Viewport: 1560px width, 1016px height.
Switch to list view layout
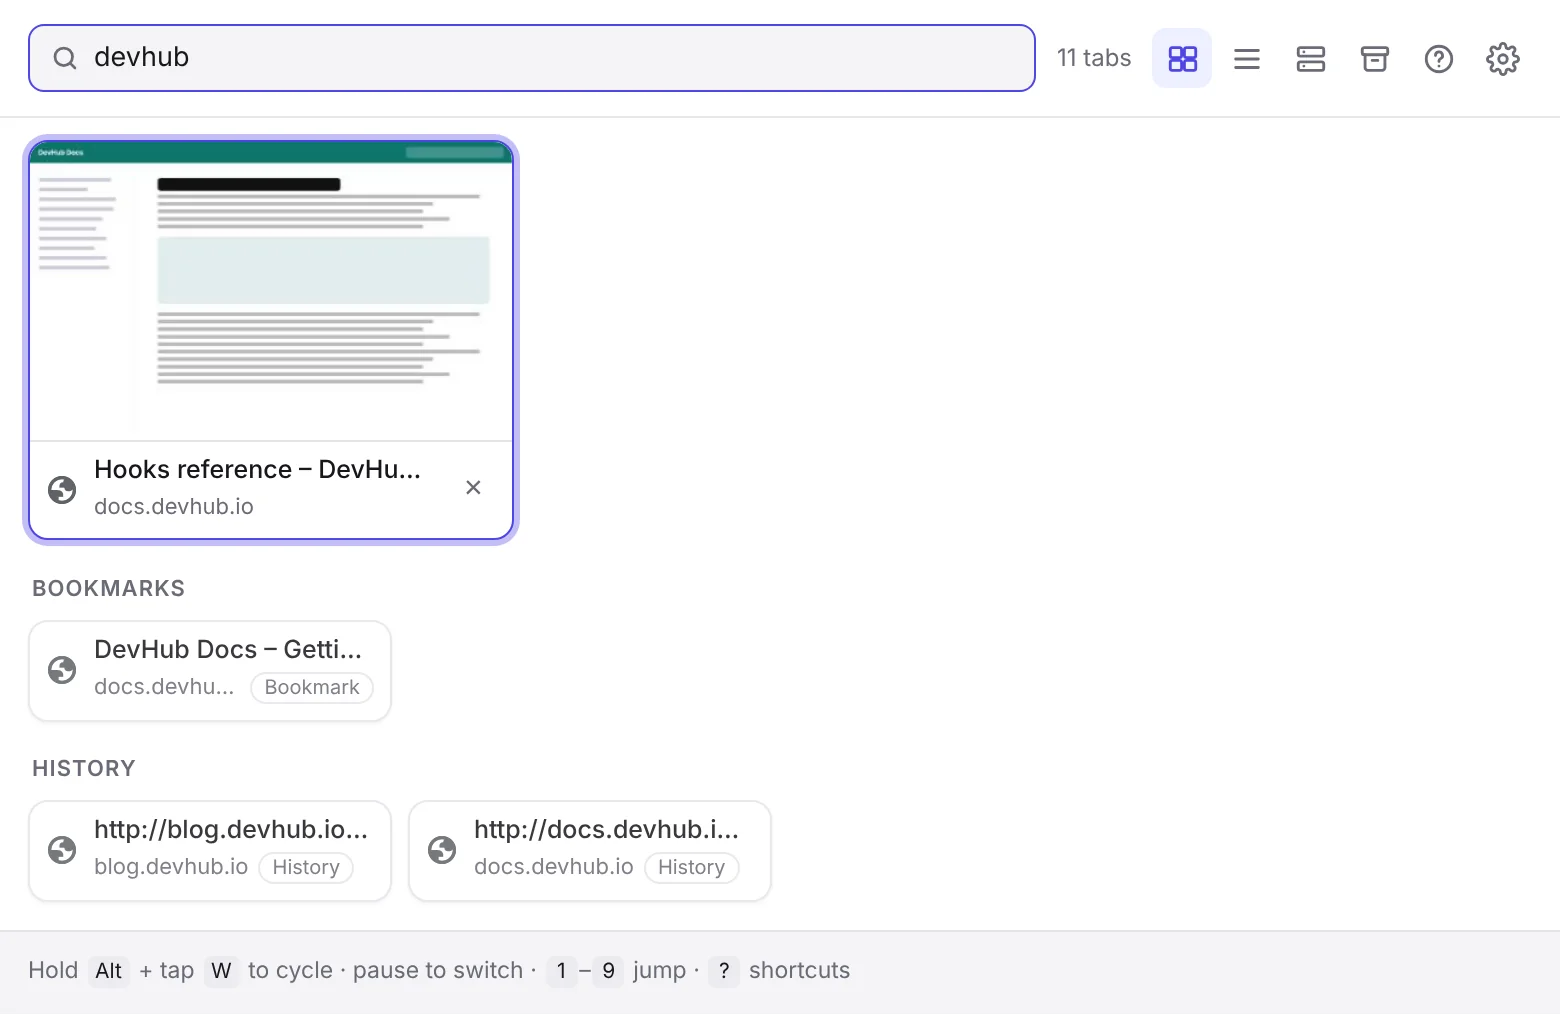pos(1246,59)
